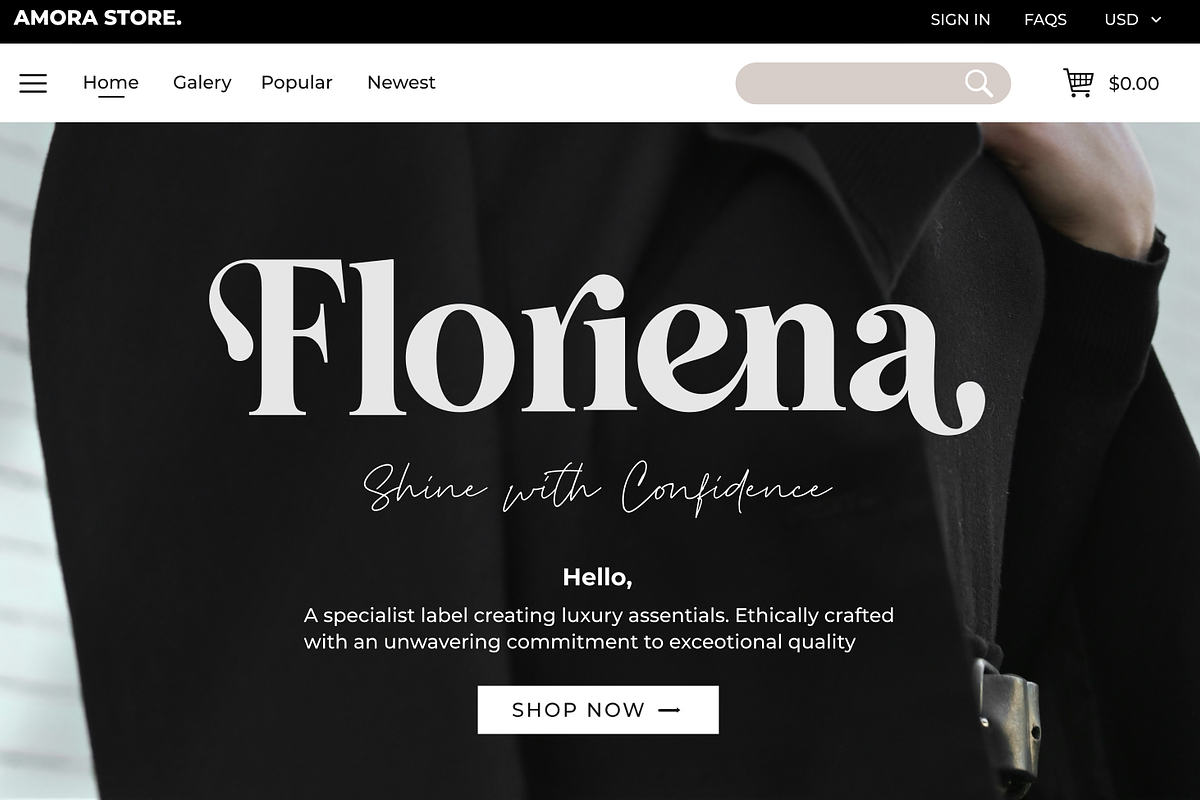Focus the search input field
Image resolution: width=1200 pixels, height=800 pixels.
point(845,83)
